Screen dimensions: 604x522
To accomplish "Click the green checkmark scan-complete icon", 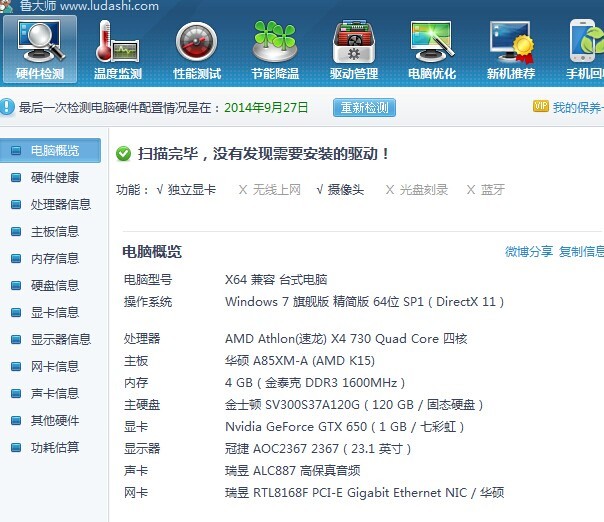I will pyautogui.click(x=123, y=154).
